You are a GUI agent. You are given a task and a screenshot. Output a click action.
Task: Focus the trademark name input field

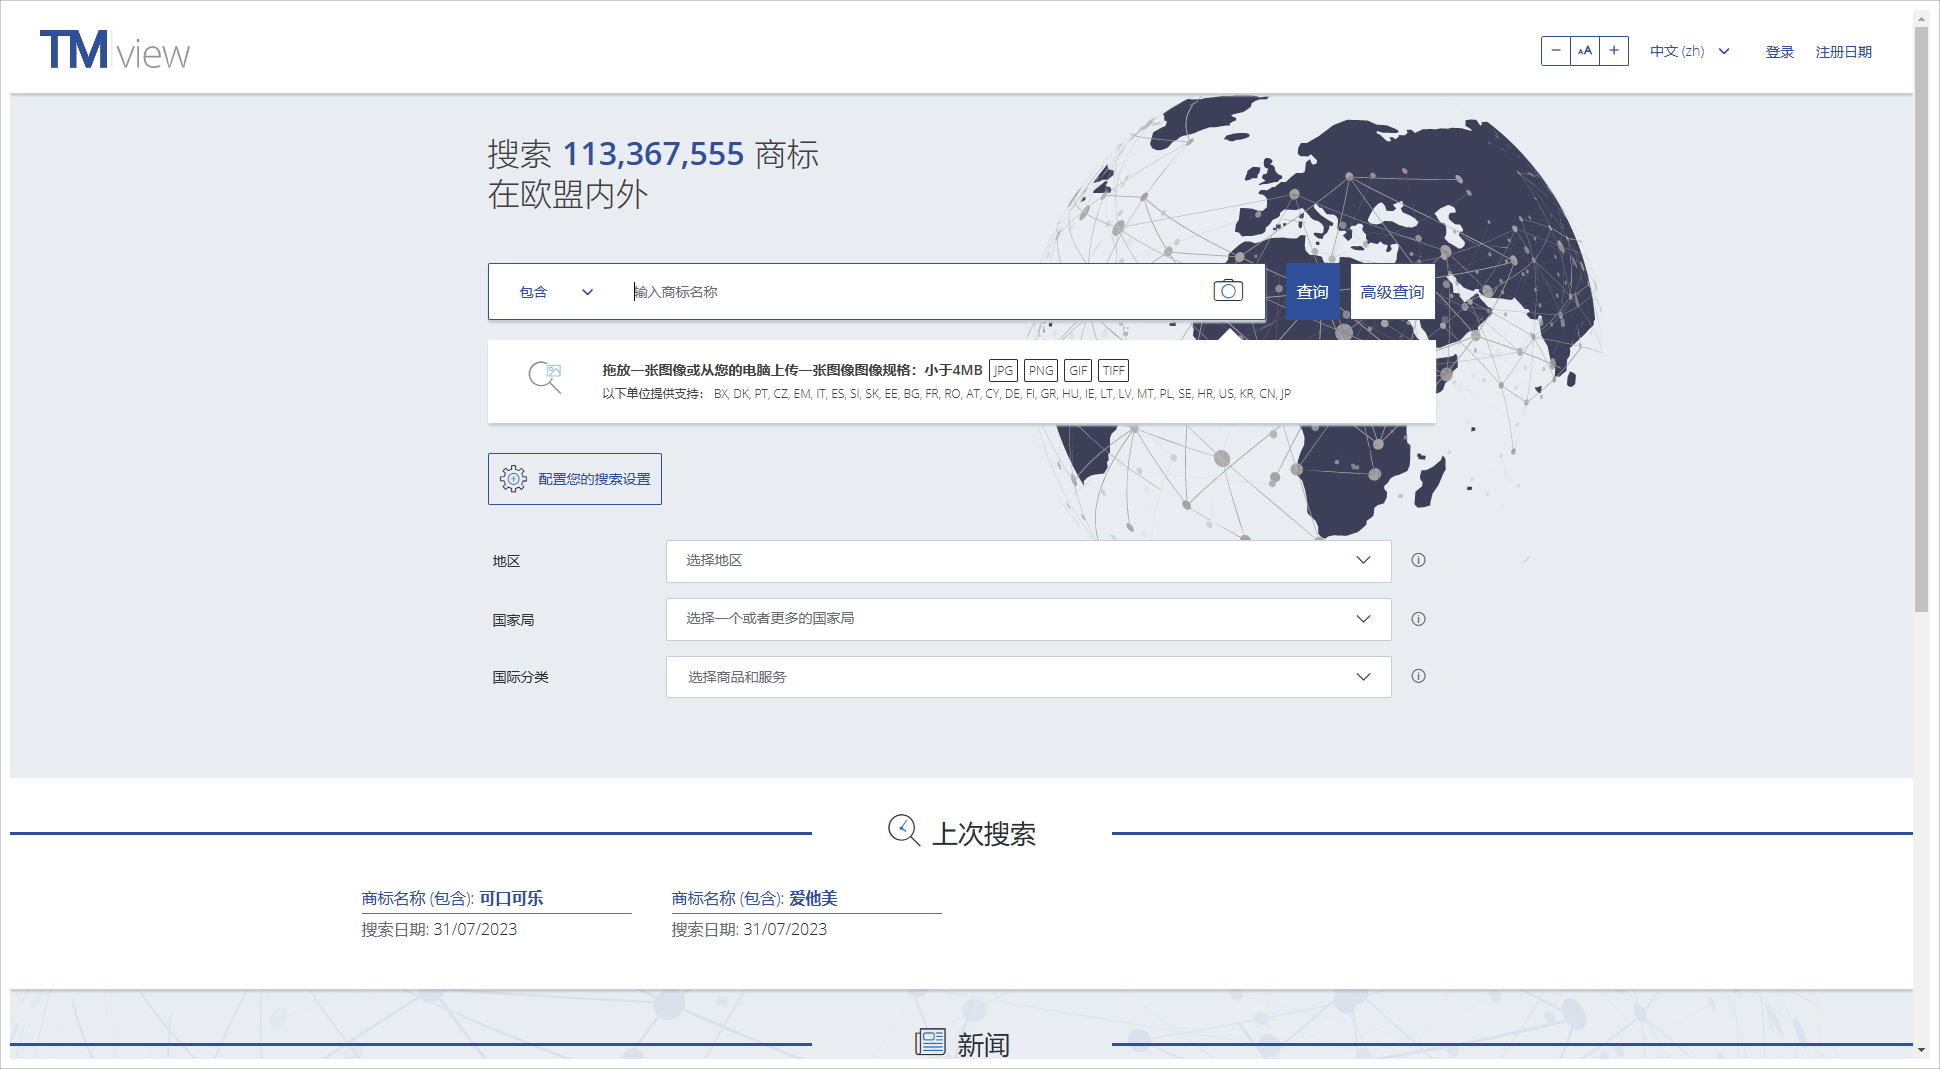pyautogui.click(x=915, y=292)
